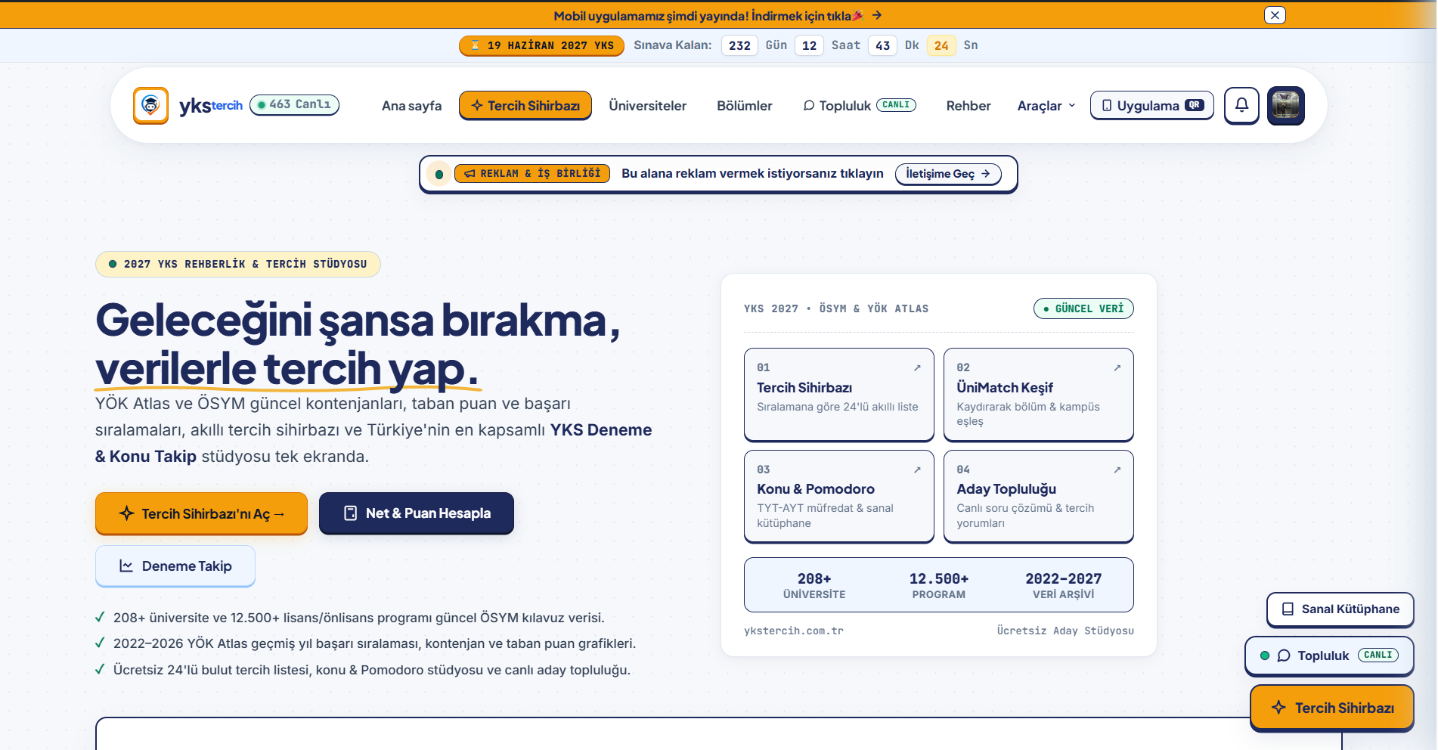The height and width of the screenshot is (750, 1438).
Task: Select Tercih Sihirbazı in the nav bar
Action: tap(525, 105)
